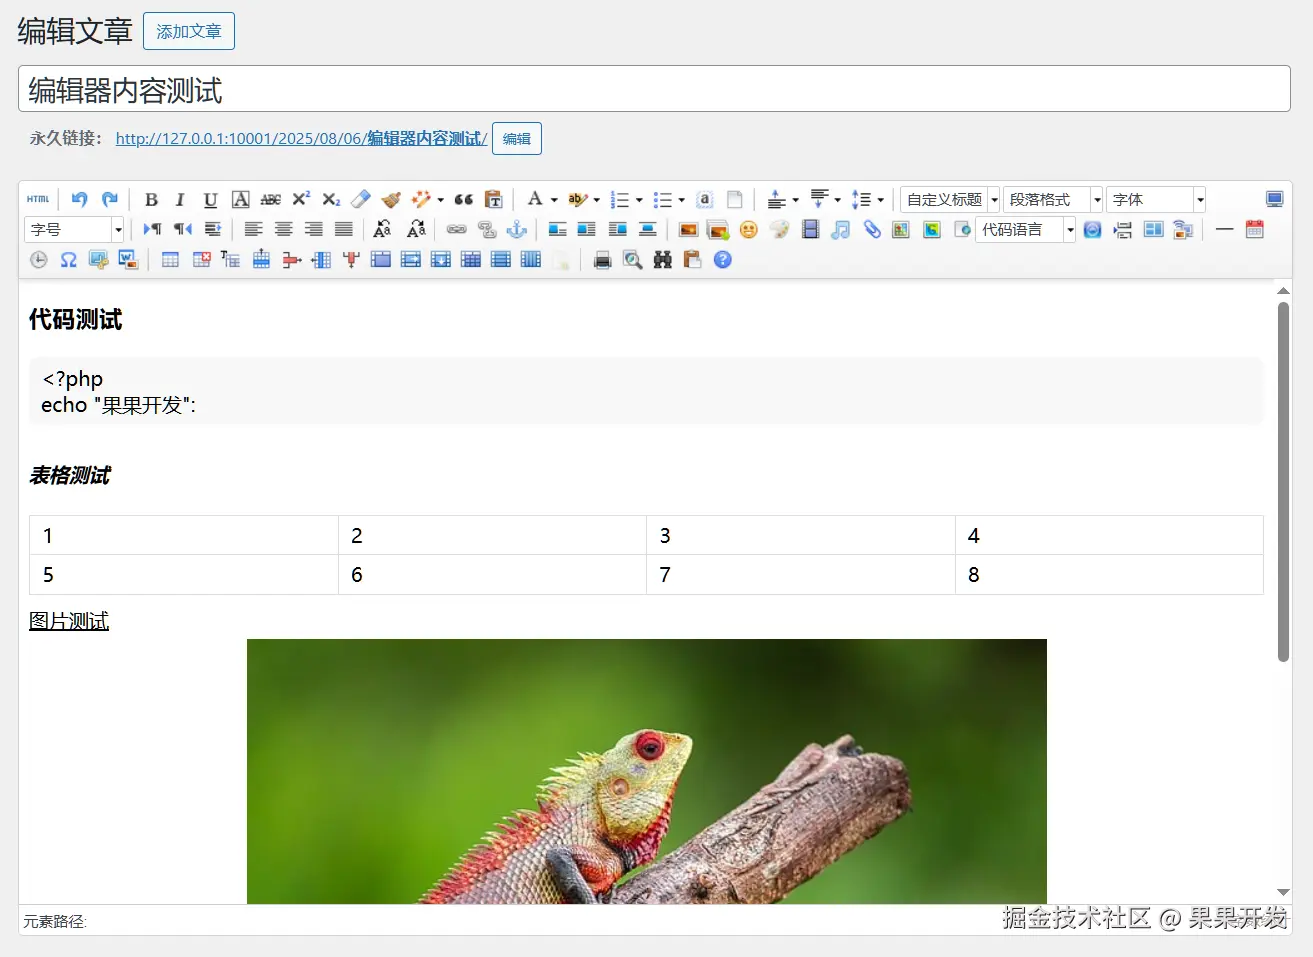
Task: Click the article title input field
Action: (654, 89)
